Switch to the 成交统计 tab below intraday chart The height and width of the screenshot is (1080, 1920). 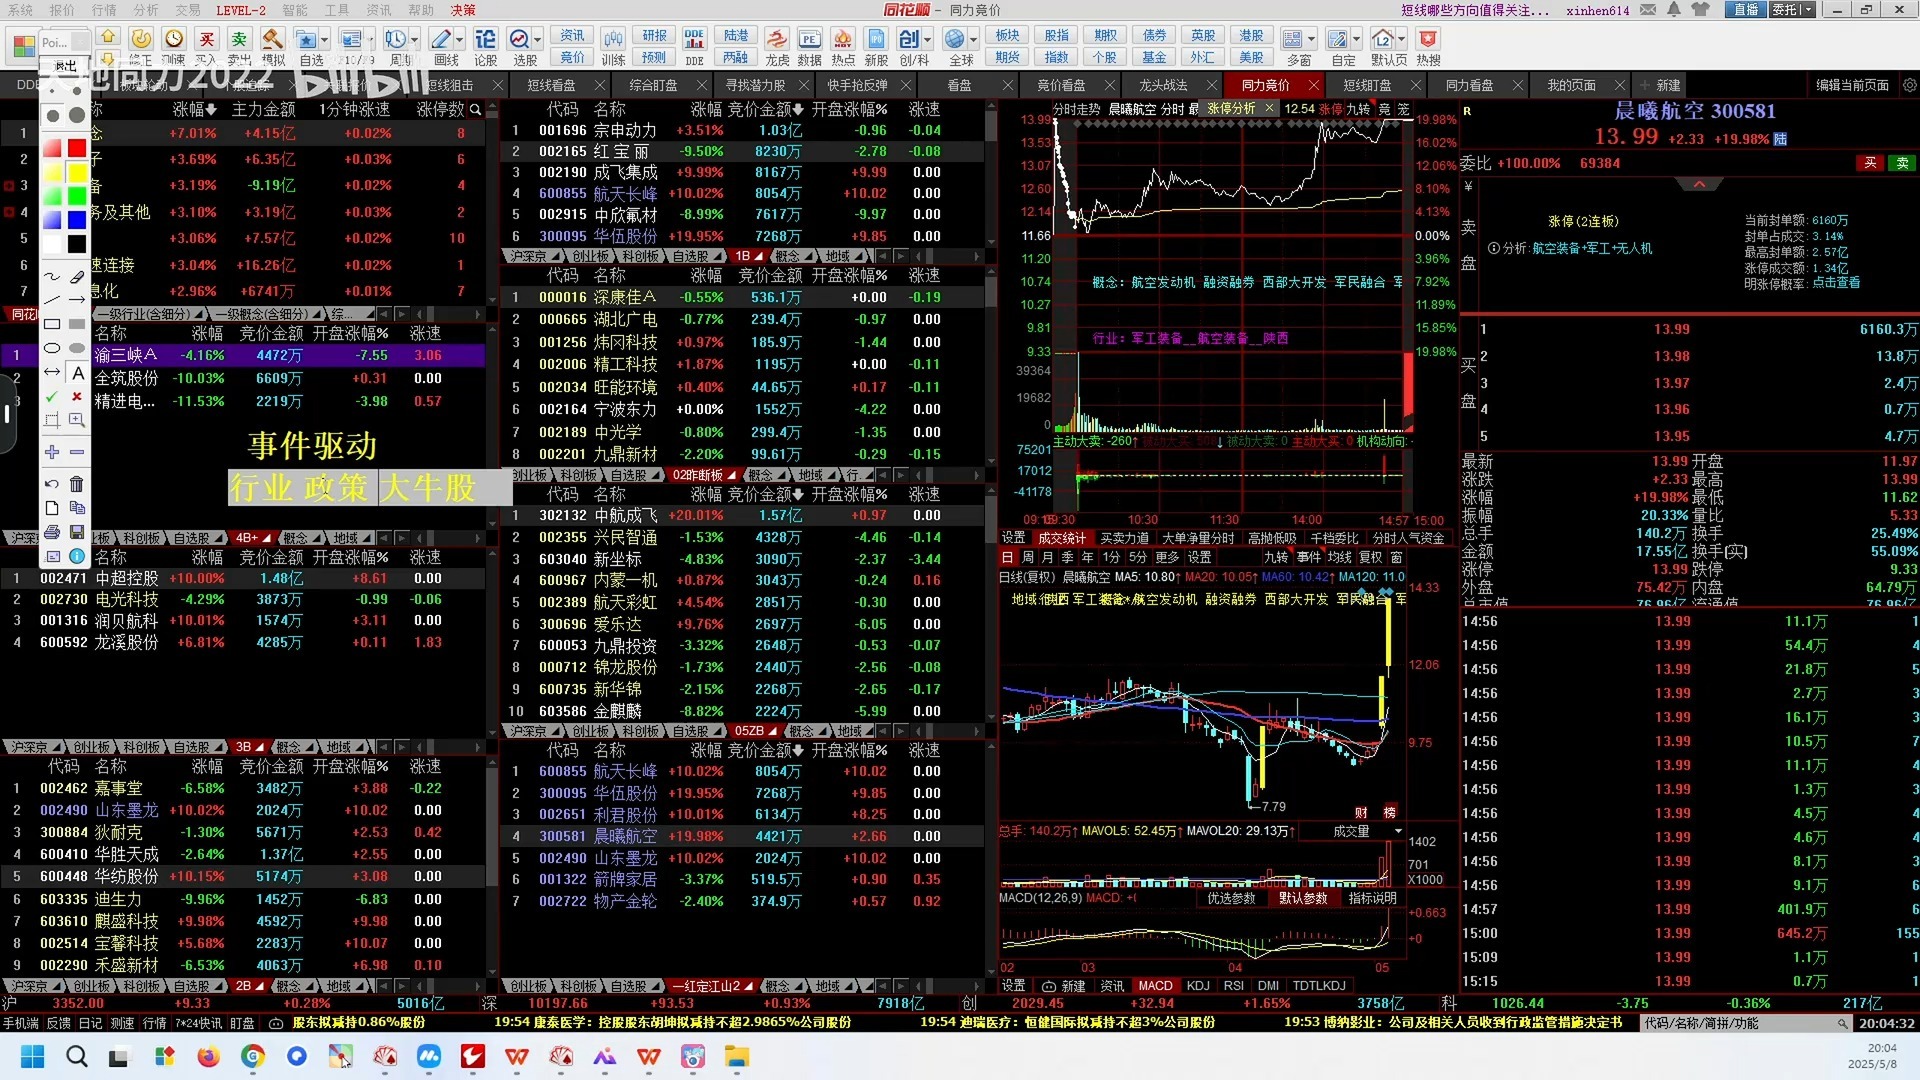pos(1062,538)
